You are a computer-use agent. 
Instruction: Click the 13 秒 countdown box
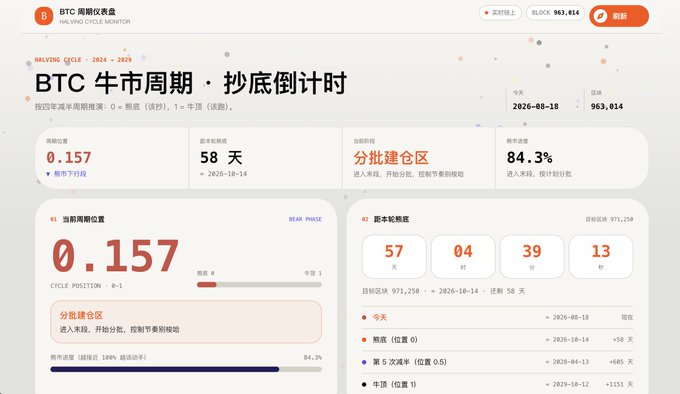point(601,257)
